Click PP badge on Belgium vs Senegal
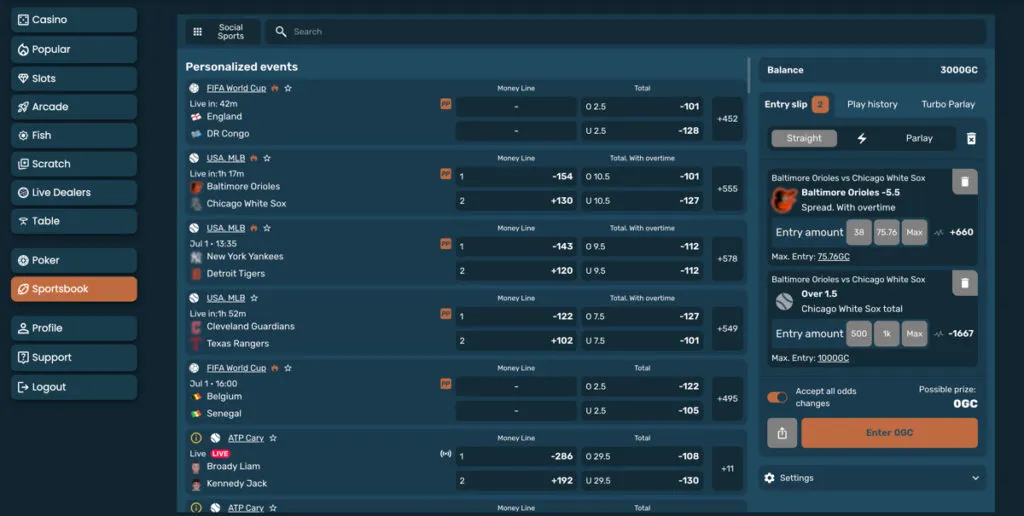 pyautogui.click(x=446, y=383)
